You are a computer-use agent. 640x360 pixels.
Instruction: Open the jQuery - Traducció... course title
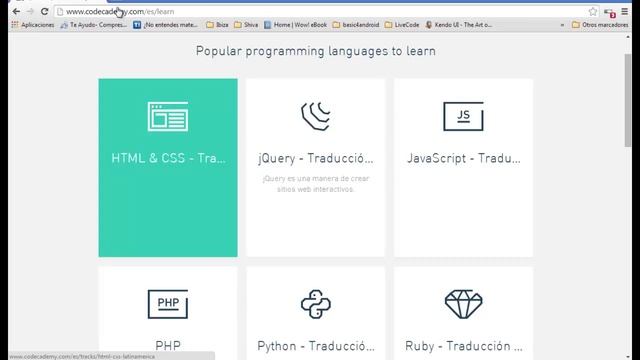tap(316, 158)
